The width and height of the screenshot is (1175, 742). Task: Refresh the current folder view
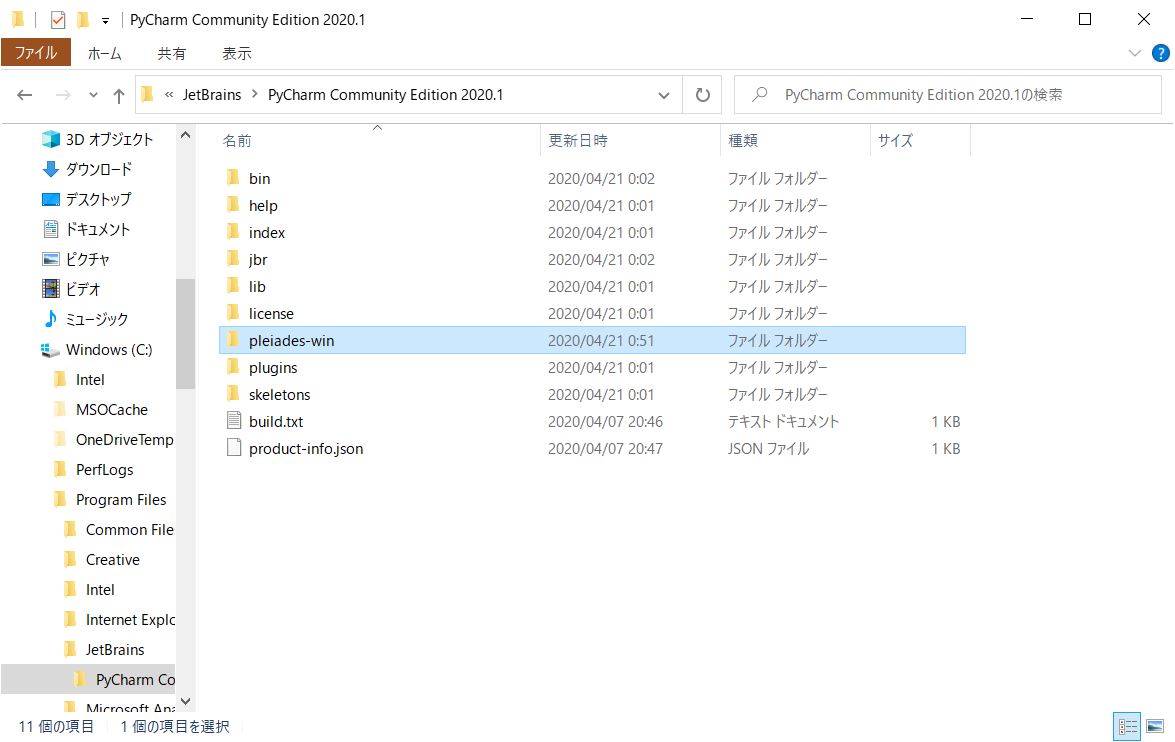[x=702, y=95]
